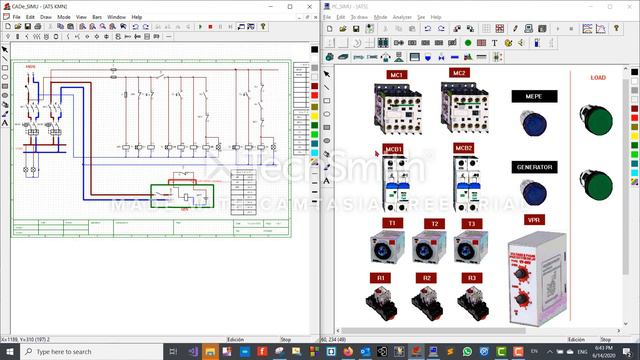Open the Window menu in CADe_SIMU

coord(116,17)
